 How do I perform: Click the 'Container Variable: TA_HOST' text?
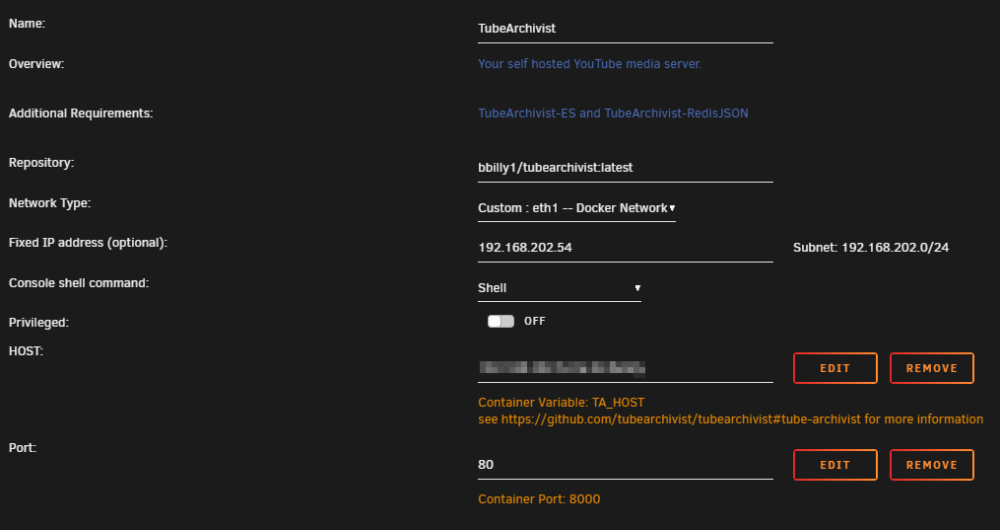(x=561, y=403)
